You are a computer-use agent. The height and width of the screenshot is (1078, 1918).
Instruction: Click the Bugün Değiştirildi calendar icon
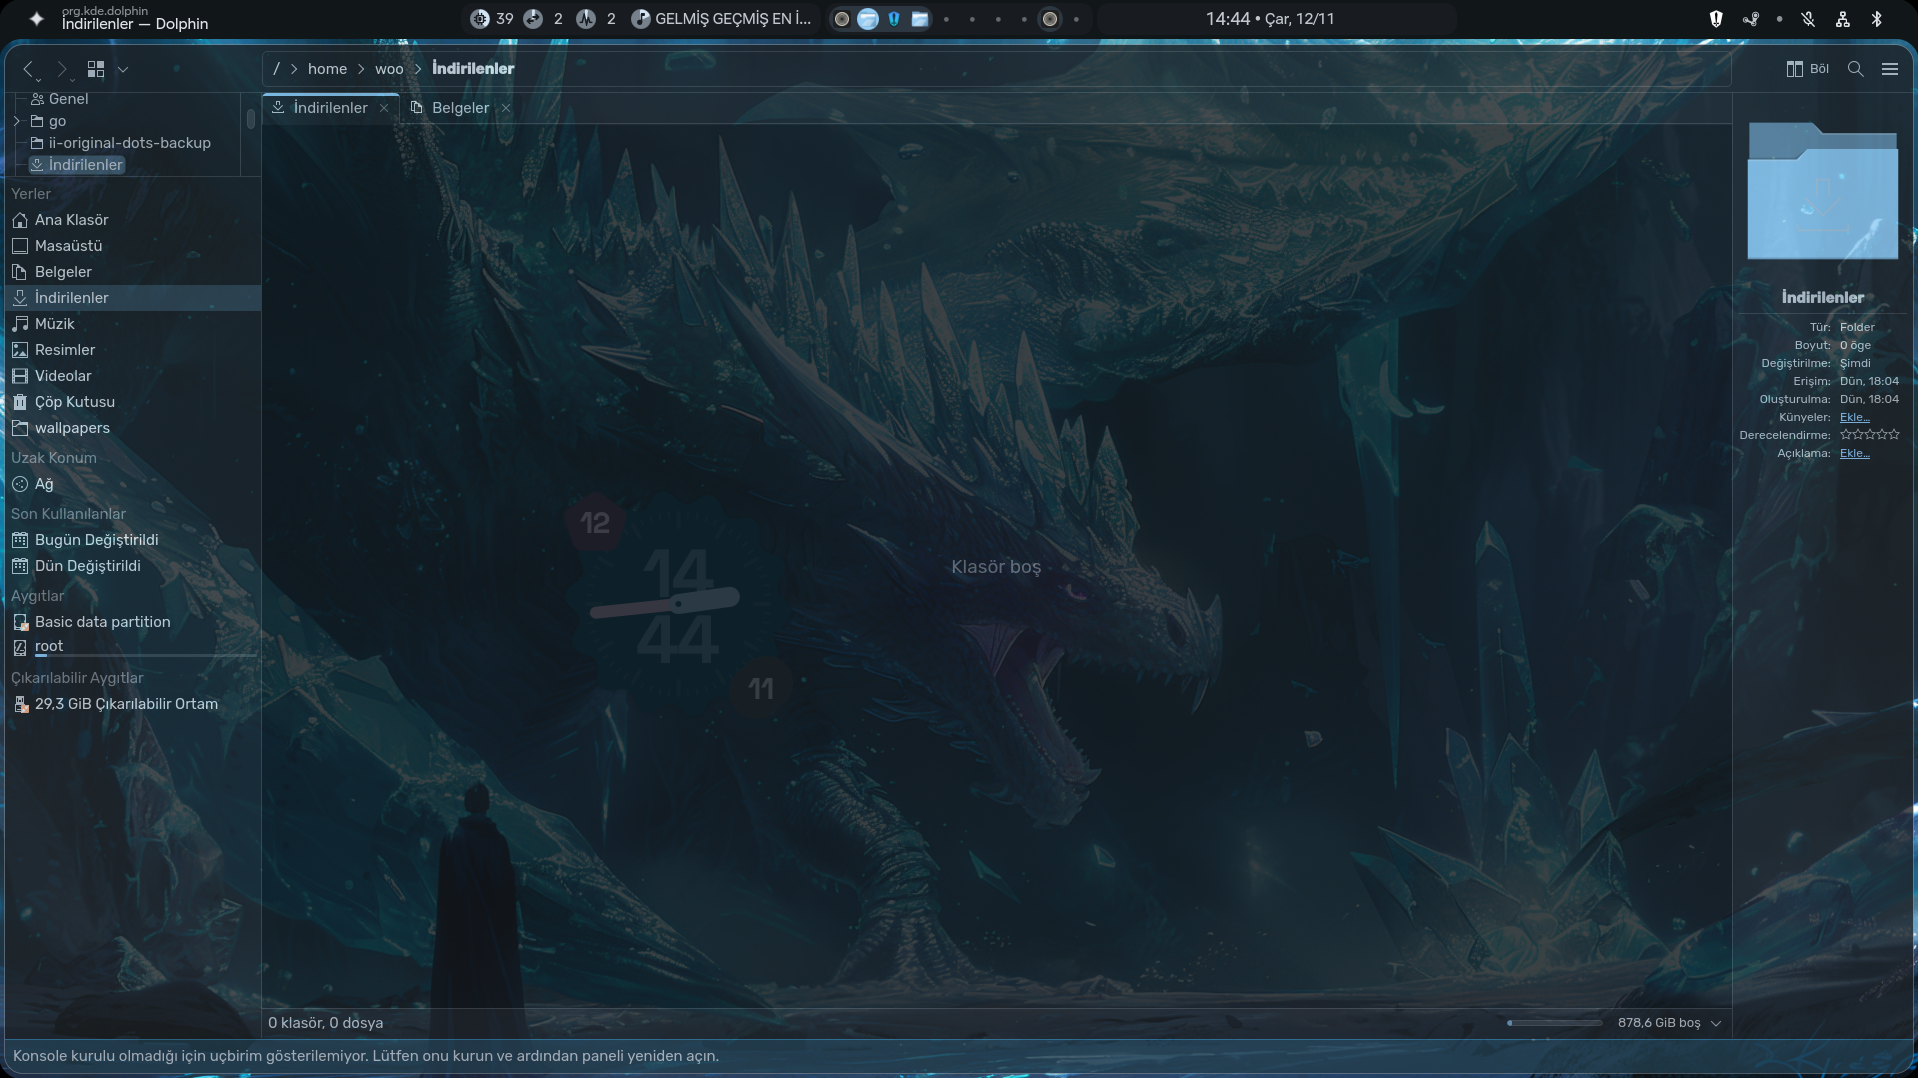(20, 540)
